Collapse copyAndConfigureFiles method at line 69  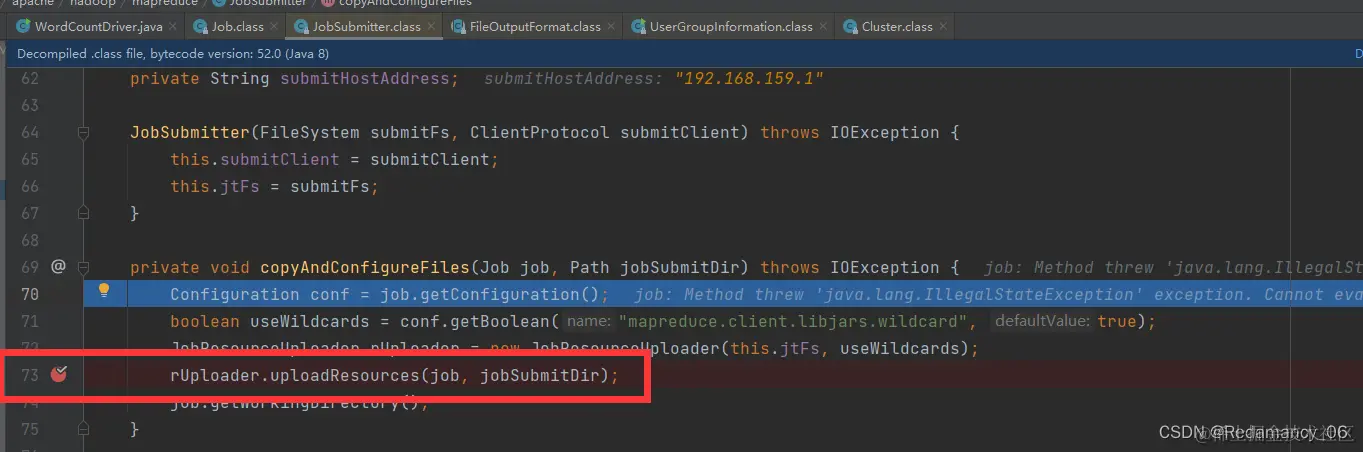(x=84, y=267)
